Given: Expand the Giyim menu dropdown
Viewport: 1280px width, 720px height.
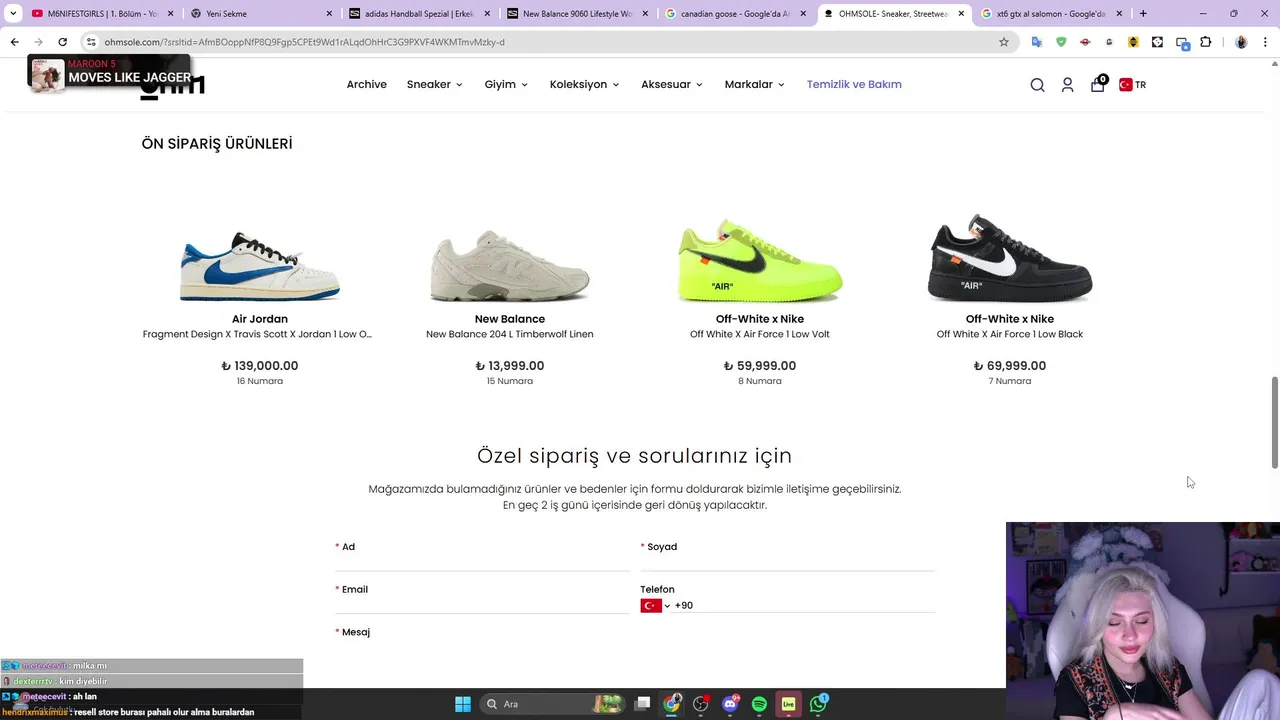Looking at the screenshot, I should (506, 85).
